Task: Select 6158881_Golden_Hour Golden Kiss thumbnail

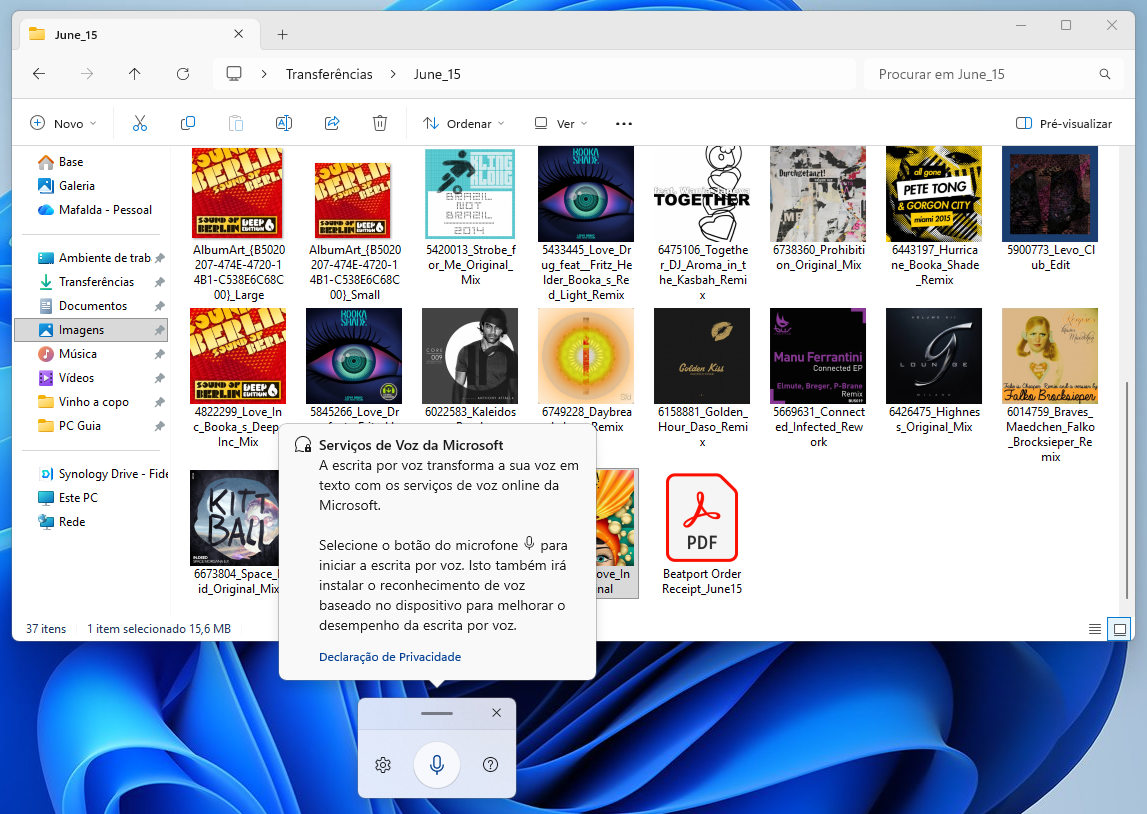Action: coord(702,356)
